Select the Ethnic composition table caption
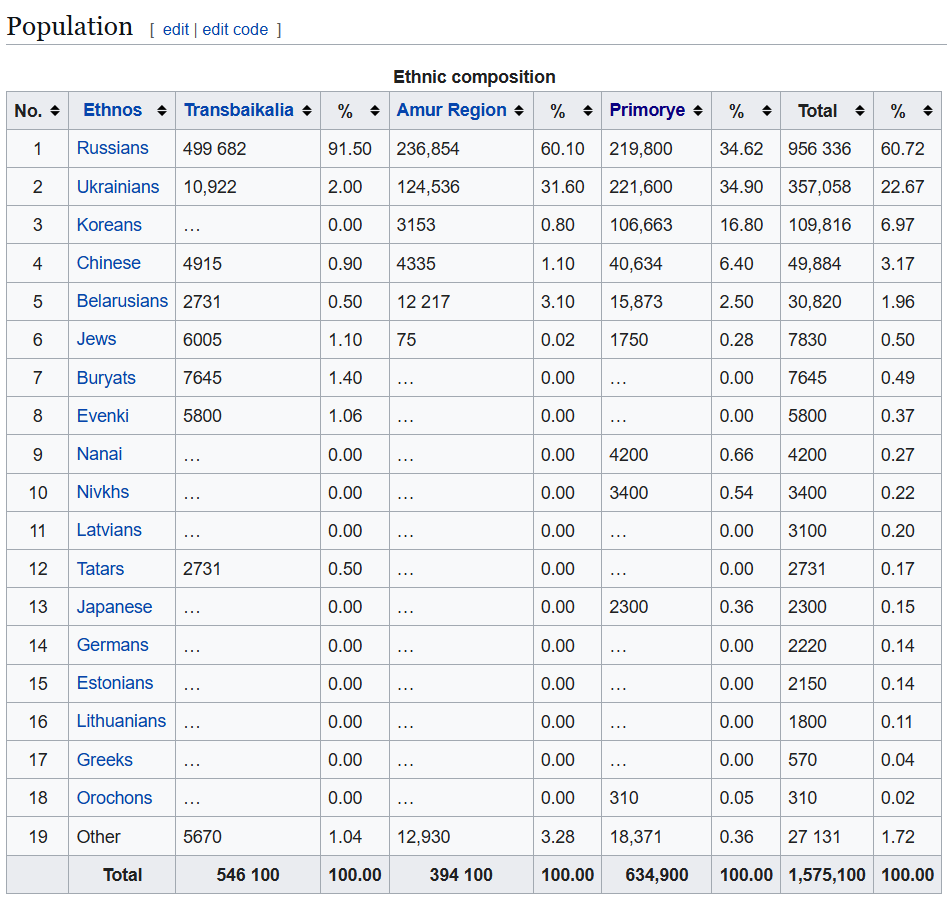 tap(474, 77)
